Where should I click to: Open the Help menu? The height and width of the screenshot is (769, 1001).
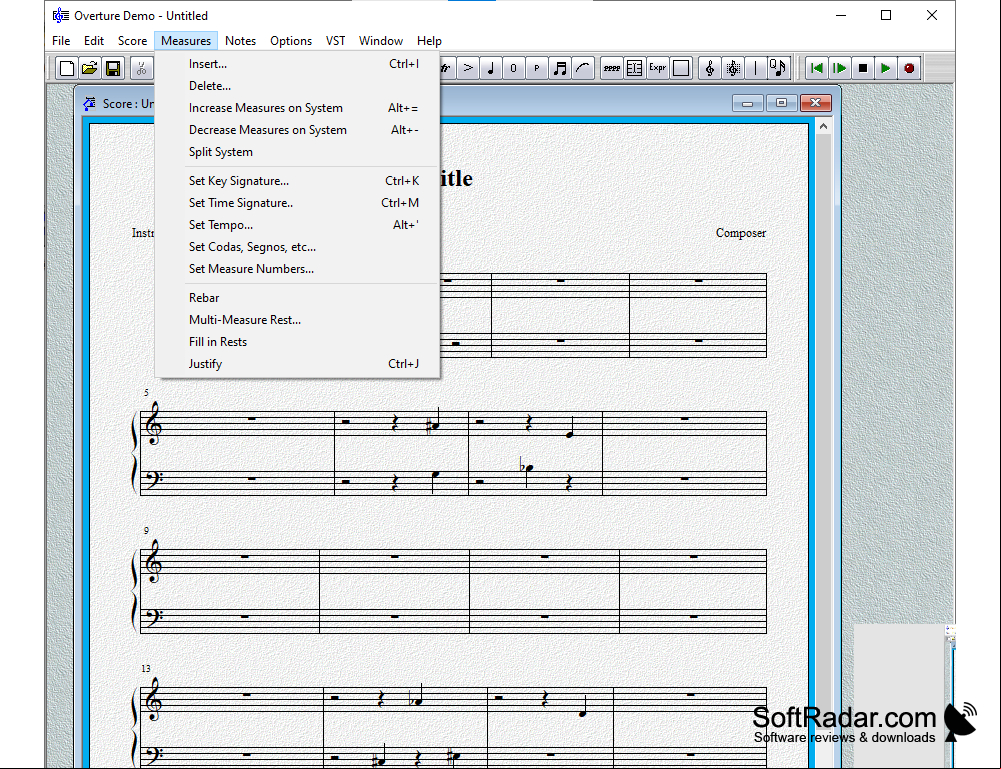[430, 41]
